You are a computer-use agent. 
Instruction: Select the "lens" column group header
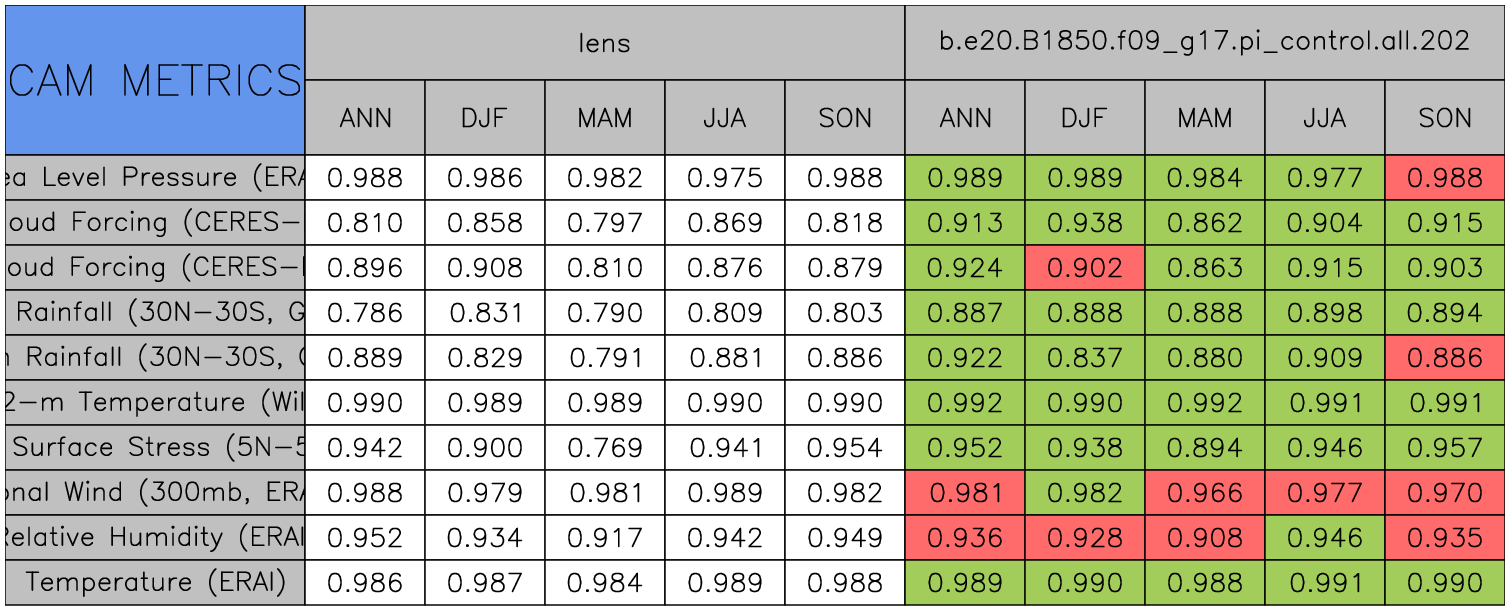(604, 42)
